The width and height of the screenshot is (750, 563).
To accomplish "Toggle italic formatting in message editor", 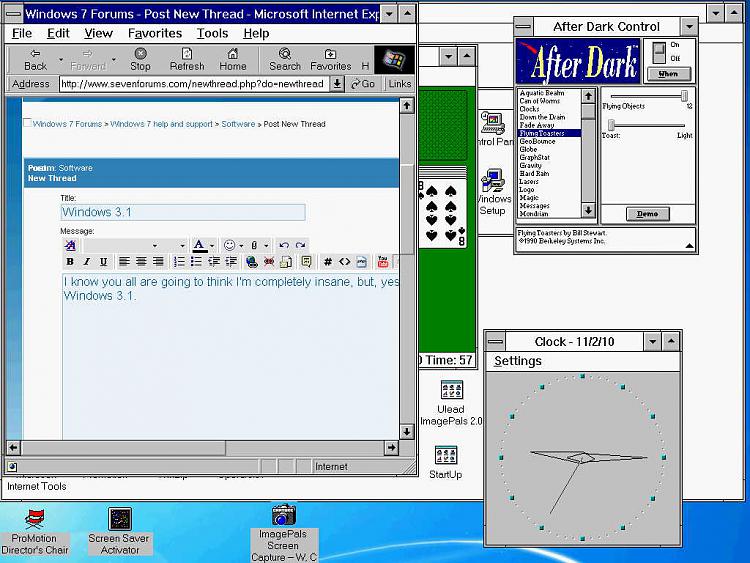I will point(87,262).
